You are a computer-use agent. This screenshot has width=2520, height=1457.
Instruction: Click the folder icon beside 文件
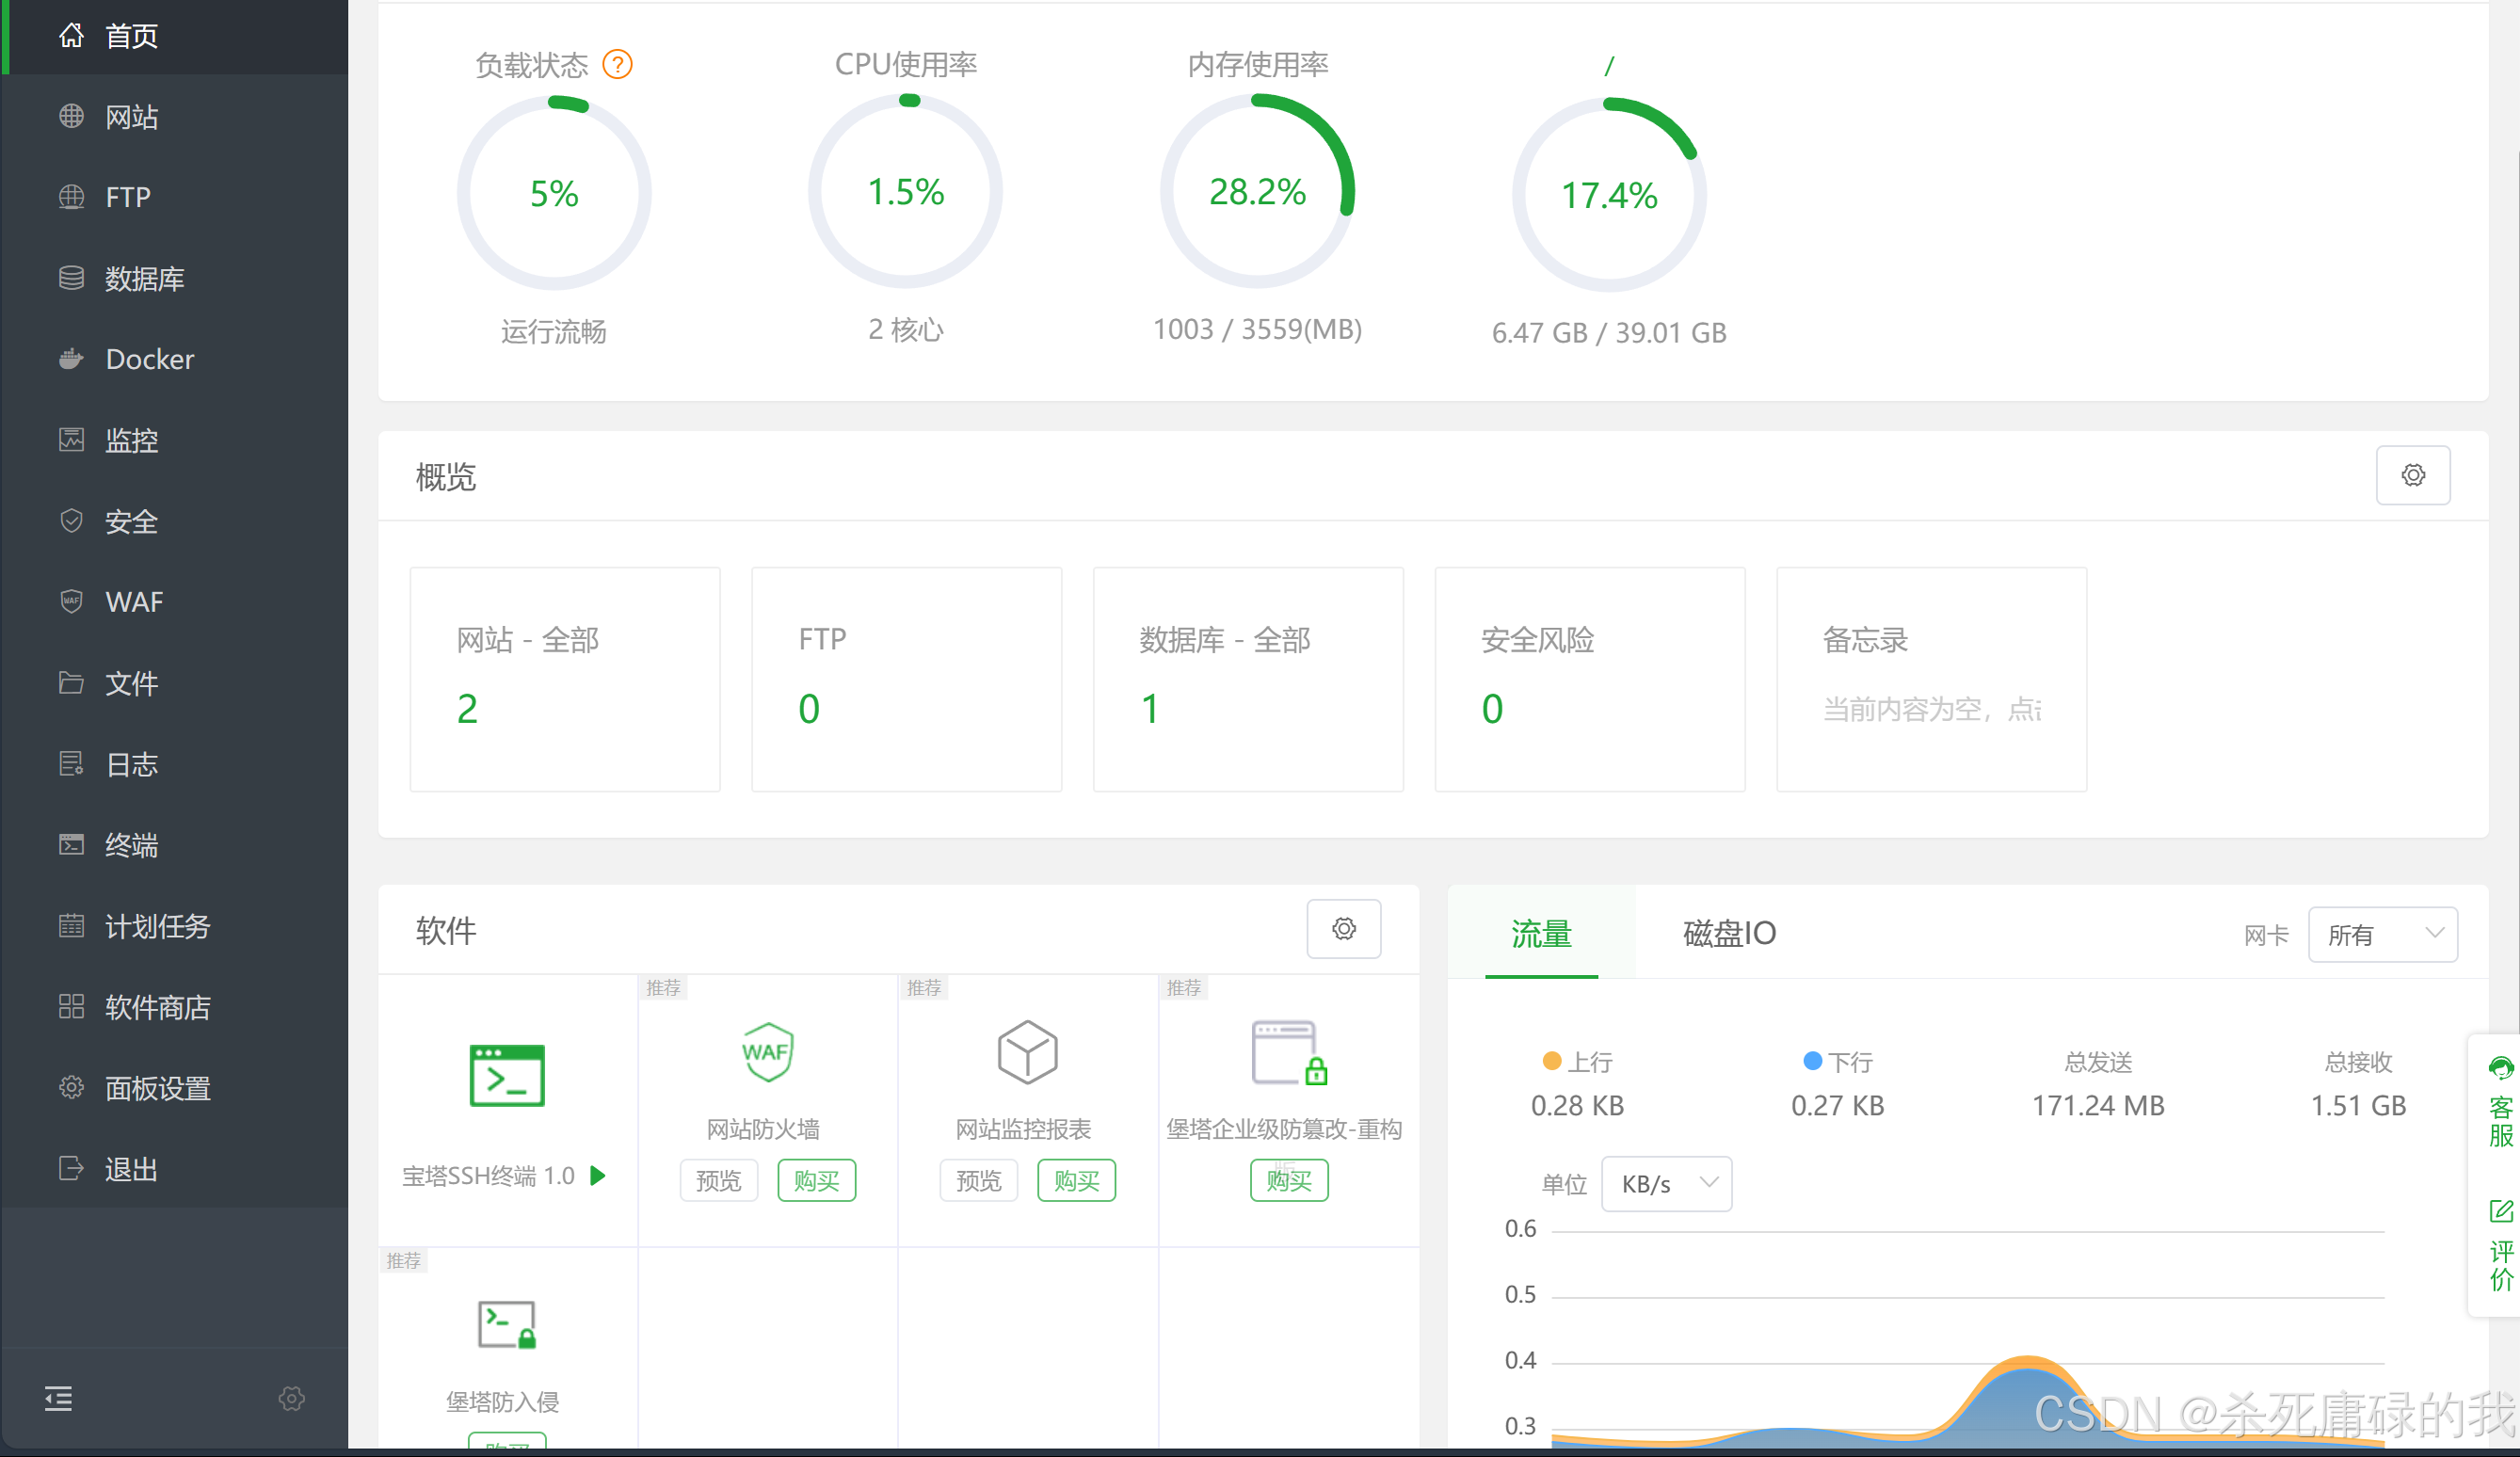point(71,682)
